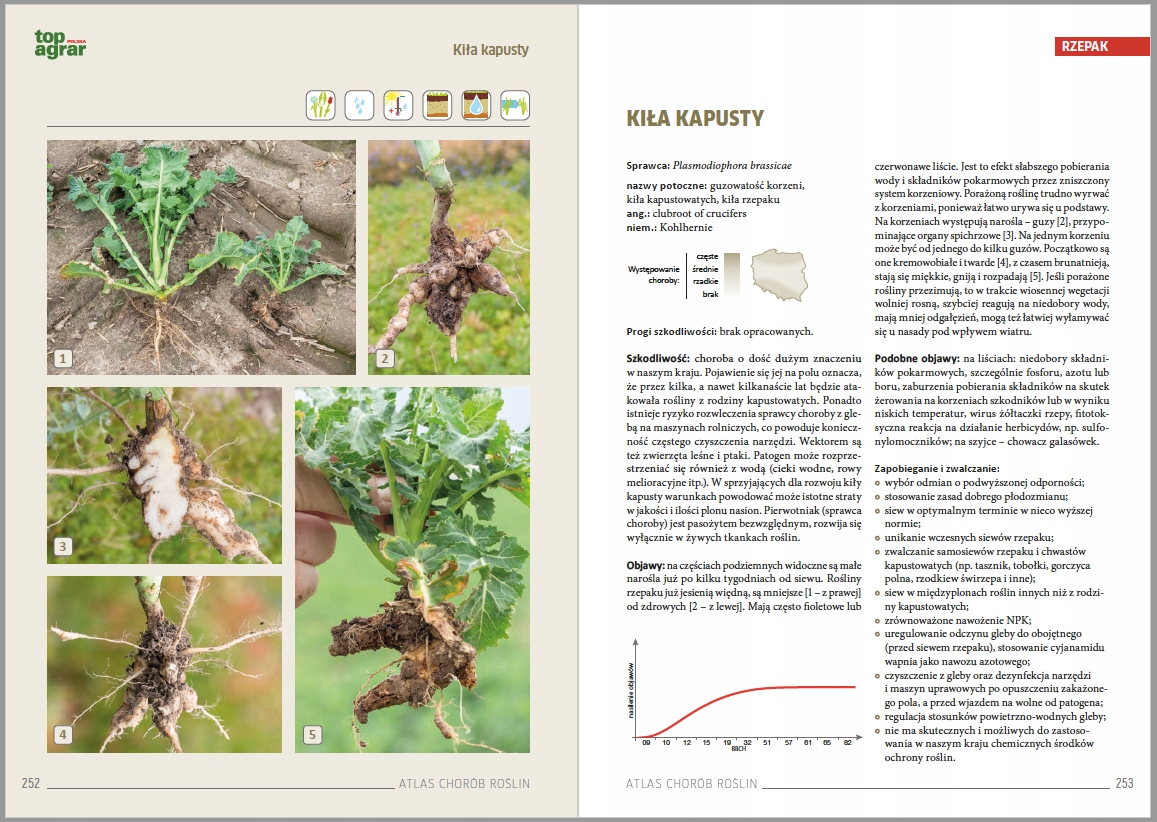This screenshot has width=1157, height=822.
Task: Click the 'Występowanie choroby:' label
Action: 654,274
